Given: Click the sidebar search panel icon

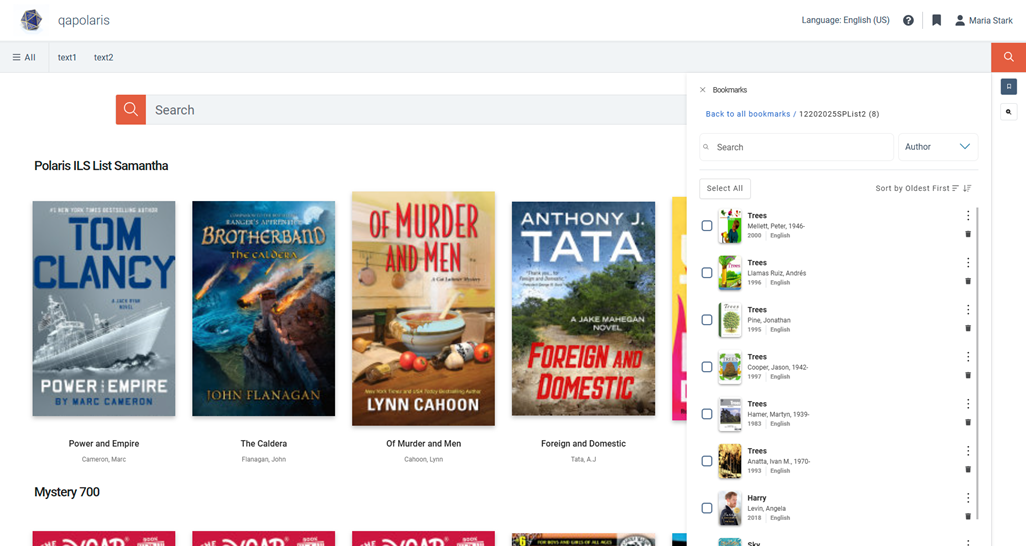Looking at the screenshot, I should [x=1008, y=112].
